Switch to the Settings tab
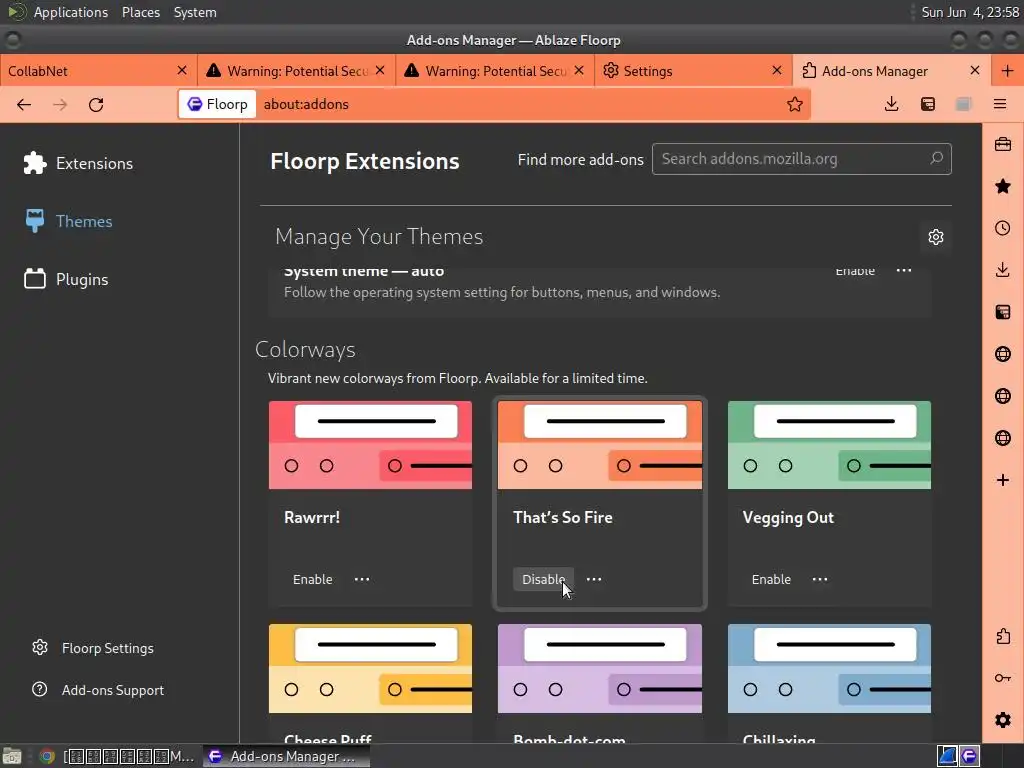 (693, 71)
